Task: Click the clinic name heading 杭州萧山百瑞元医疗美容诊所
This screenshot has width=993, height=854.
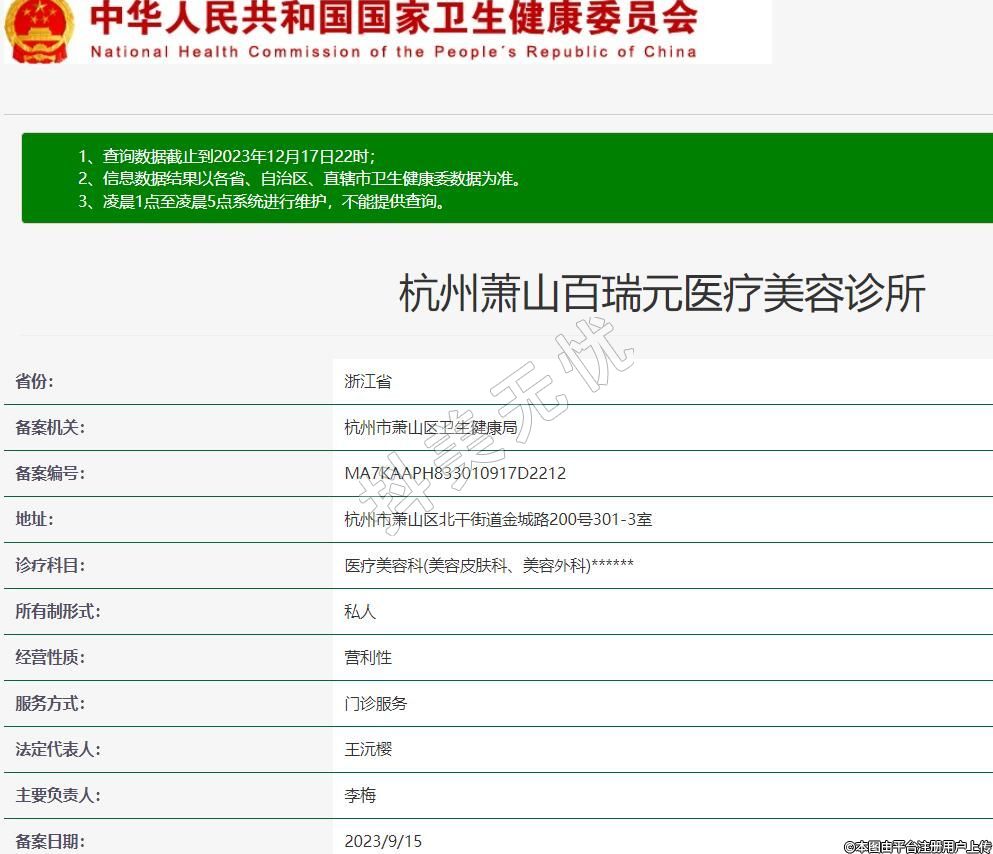Action: click(661, 294)
